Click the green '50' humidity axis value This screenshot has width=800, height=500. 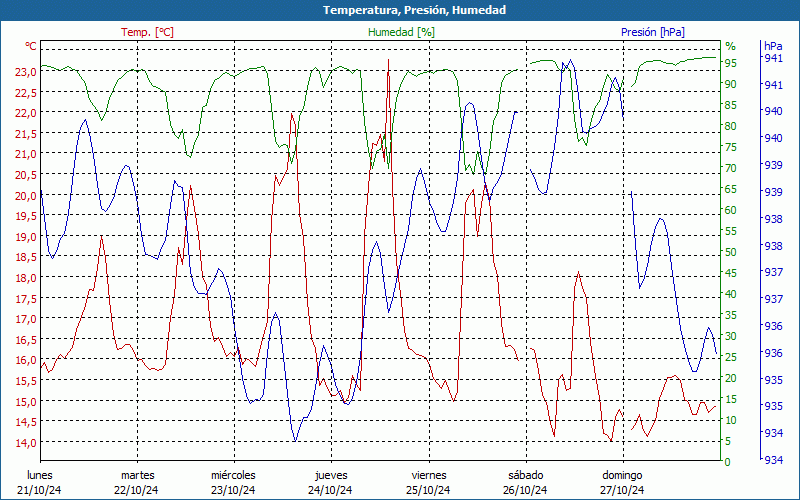coord(731,252)
